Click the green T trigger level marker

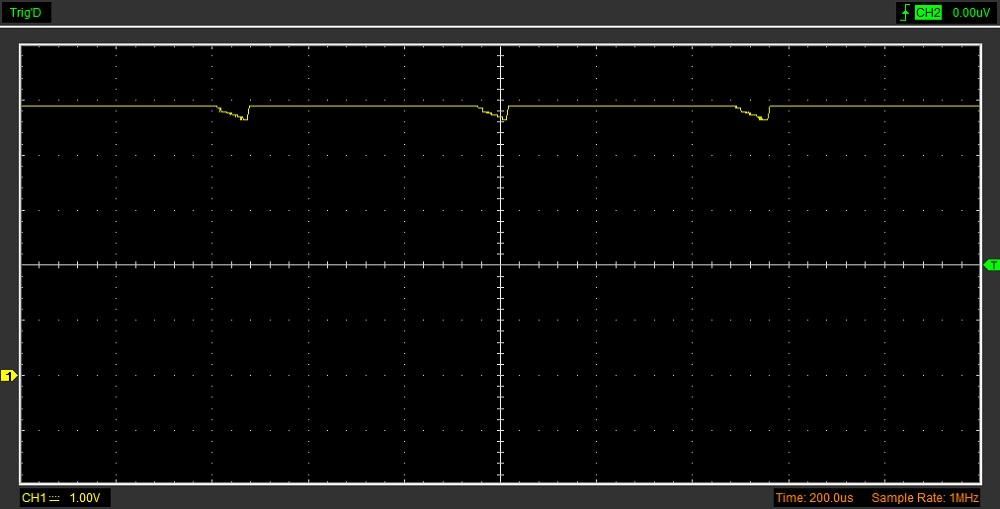pyautogui.click(x=992, y=264)
